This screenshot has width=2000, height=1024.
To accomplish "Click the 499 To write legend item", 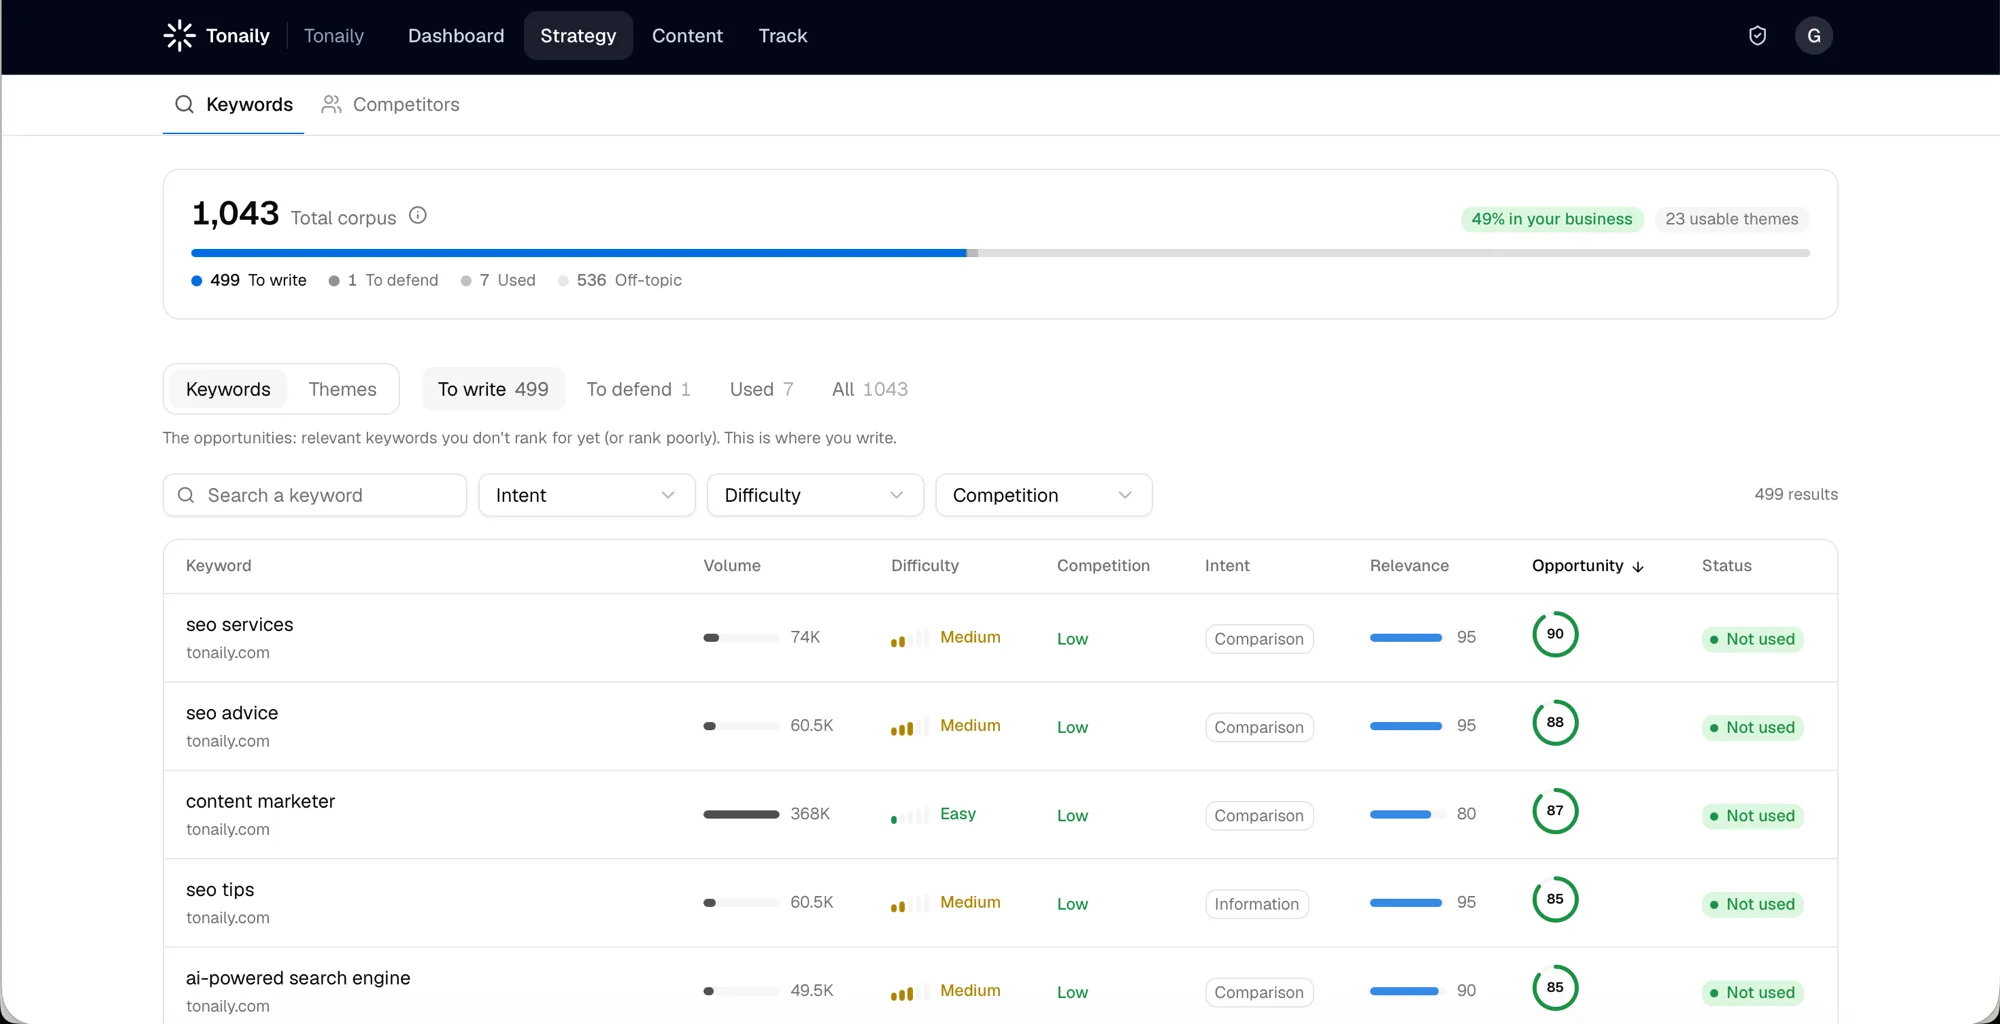I will click(x=249, y=280).
